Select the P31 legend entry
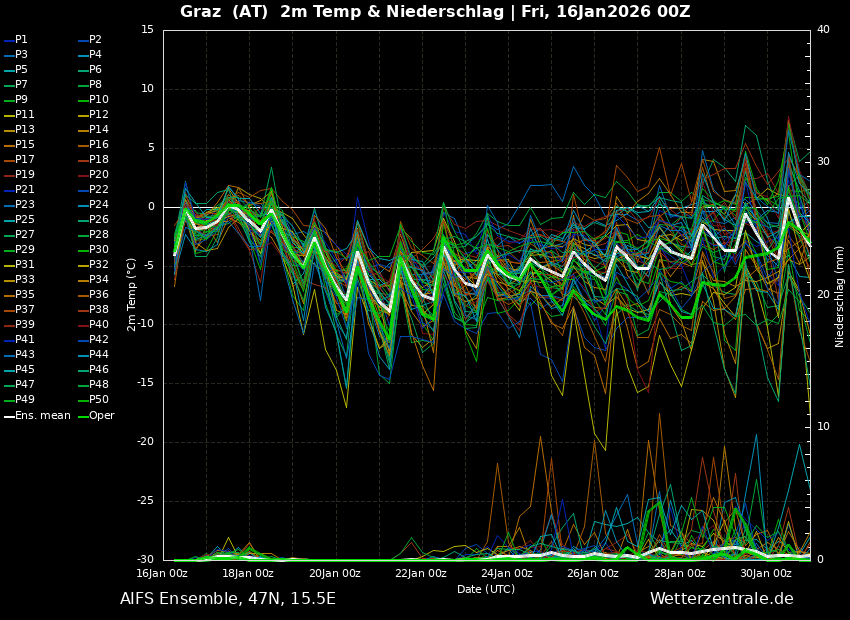Screen dimensions: 850x620 click(x=19, y=264)
